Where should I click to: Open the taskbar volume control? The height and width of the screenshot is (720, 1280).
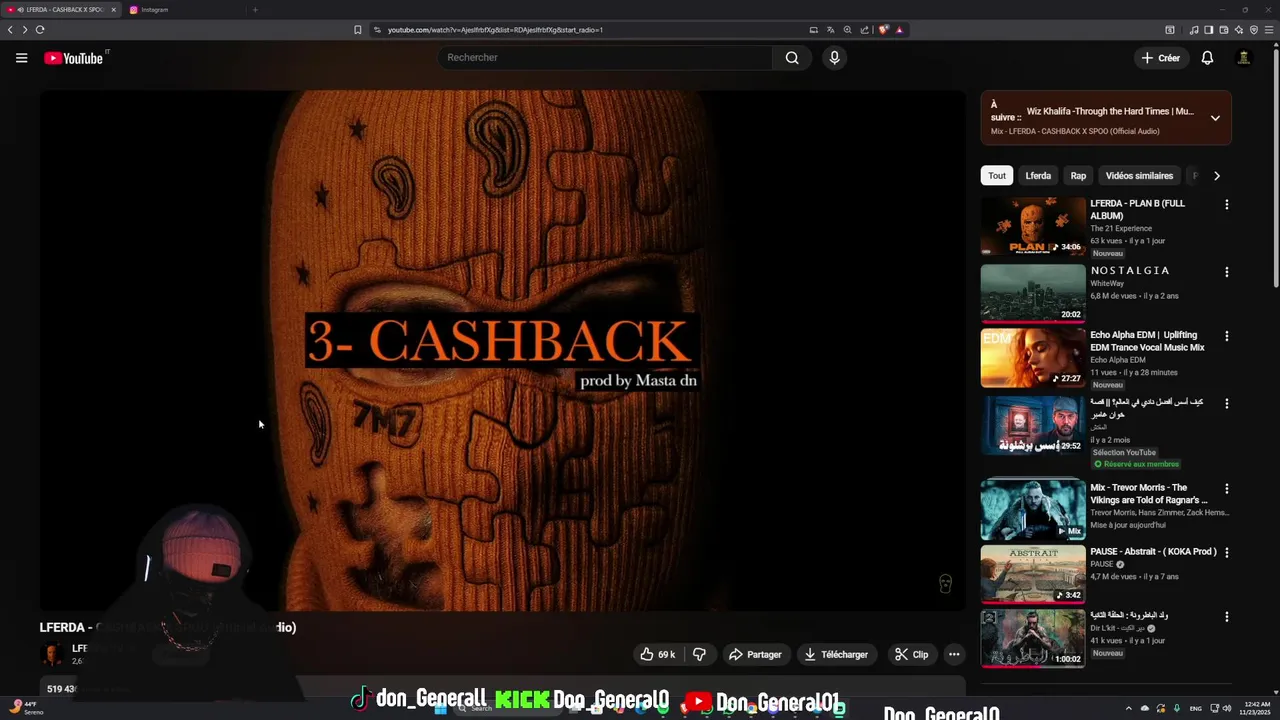pyautogui.click(x=1227, y=708)
